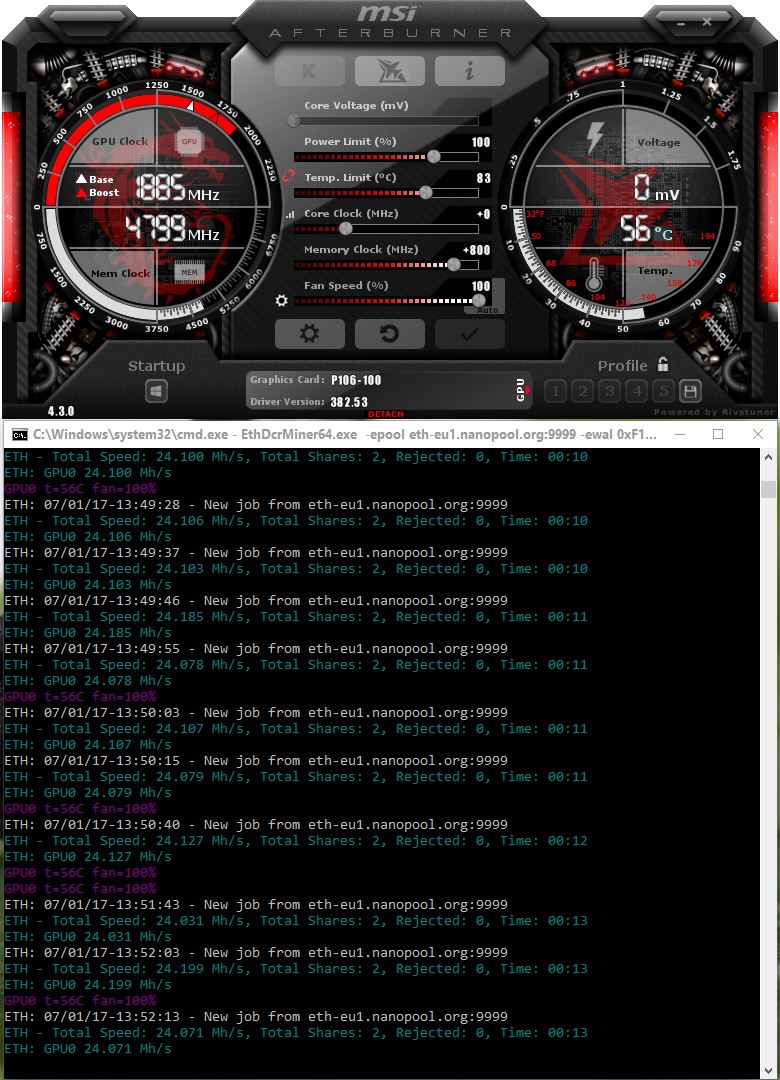Maximize the cmd.exe window
The image size is (780, 1080).
point(718,434)
